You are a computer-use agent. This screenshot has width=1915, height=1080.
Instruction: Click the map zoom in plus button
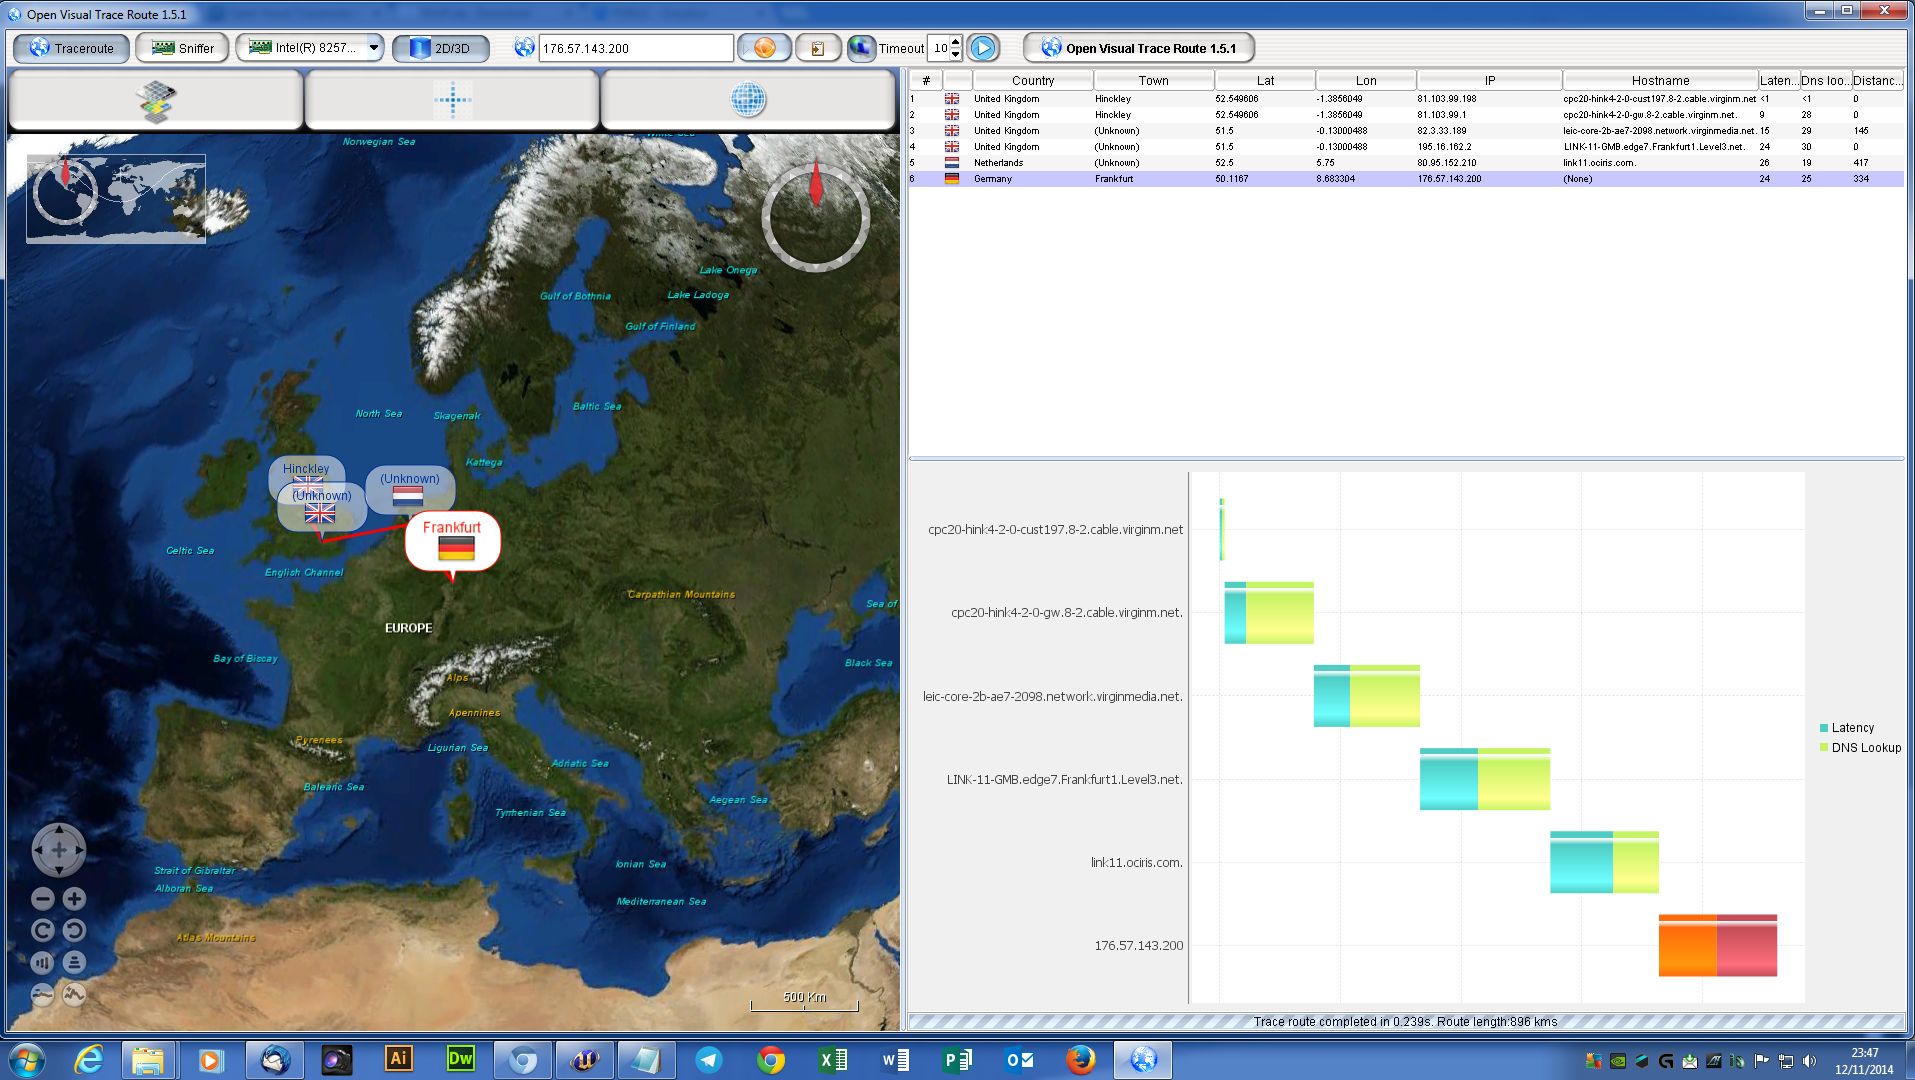tap(74, 899)
